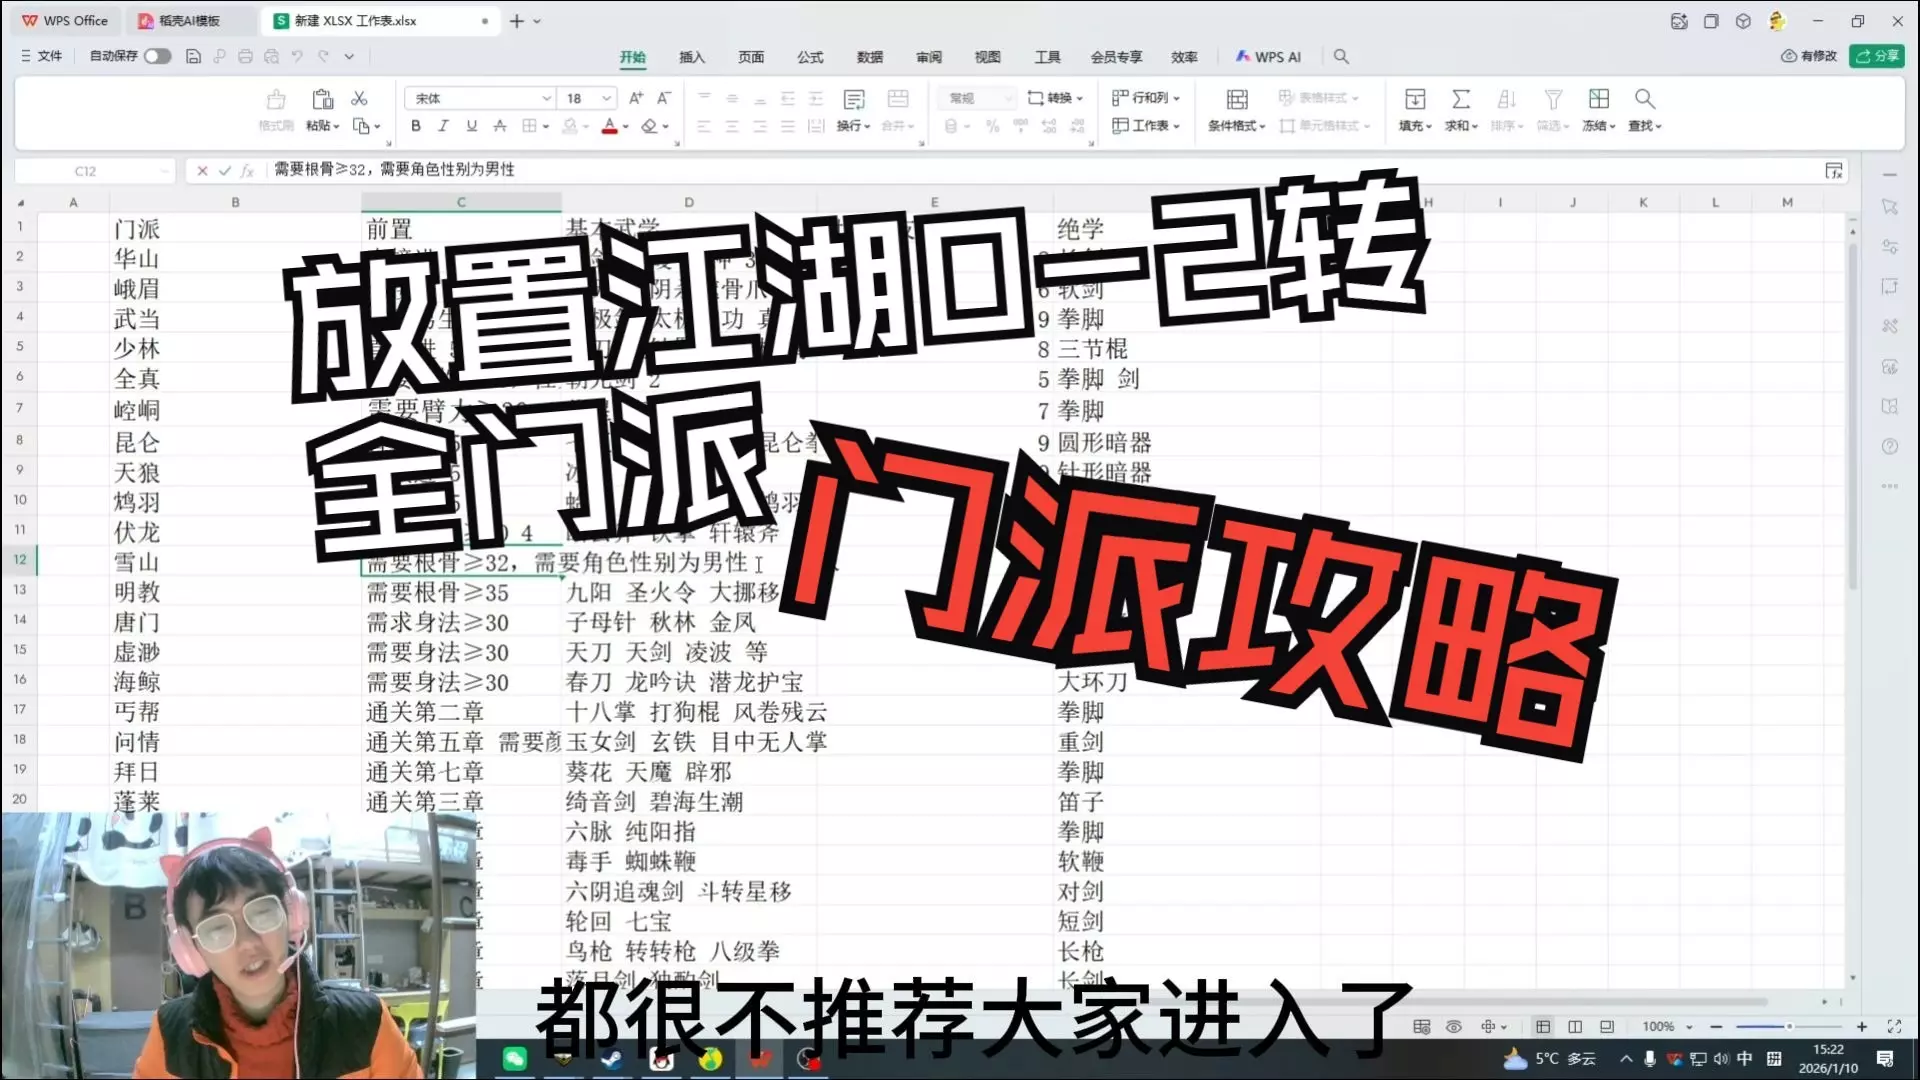Click the Find (查找) magnifier icon
The width and height of the screenshot is (1920, 1080).
pyautogui.click(x=1644, y=99)
